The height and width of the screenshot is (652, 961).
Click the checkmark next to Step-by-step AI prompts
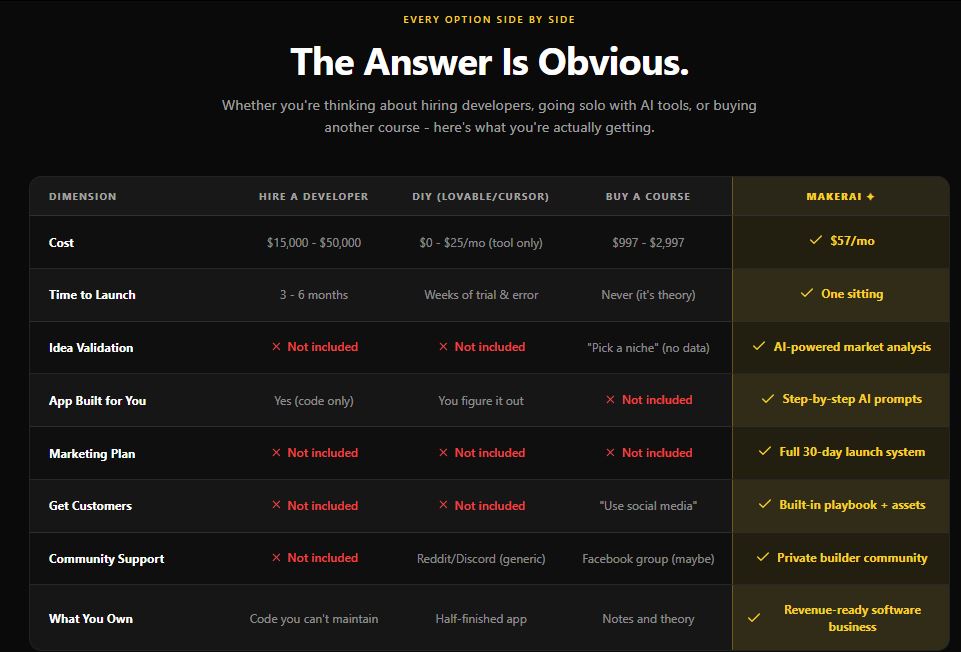[768, 399]
